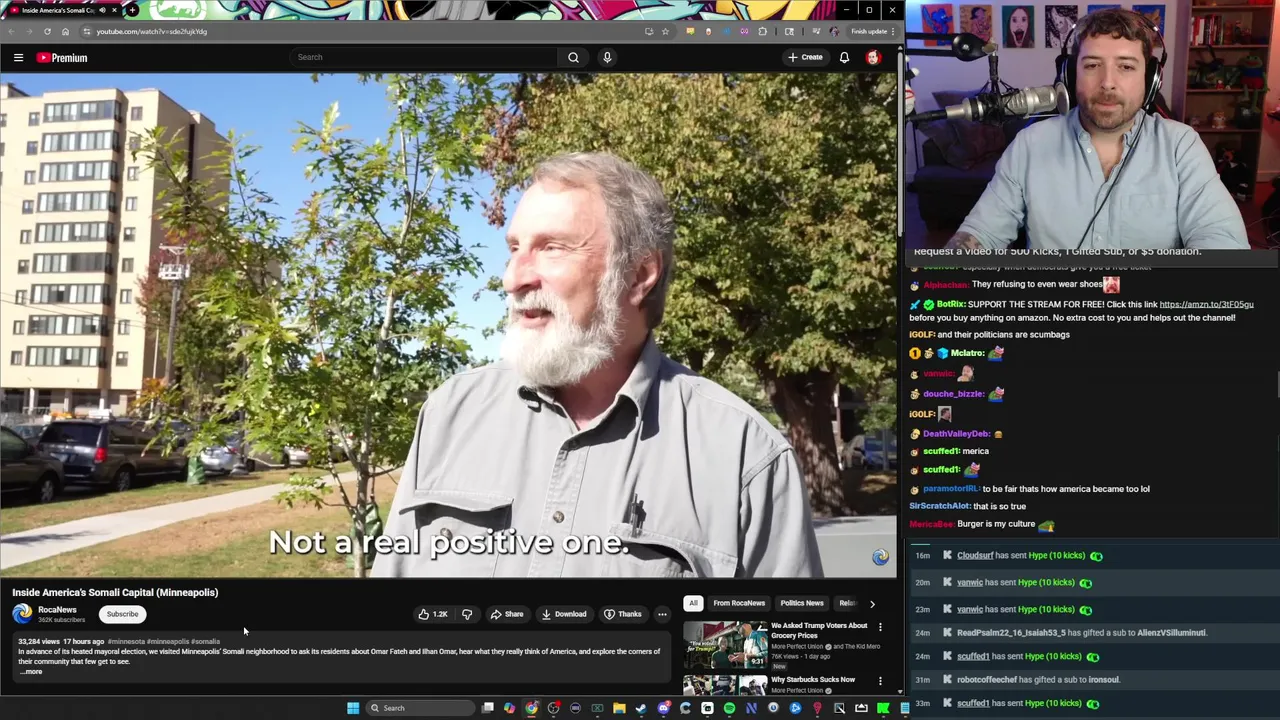The image size is (1280, 720).
Task: Expand description with ...more
Action: 31,672
